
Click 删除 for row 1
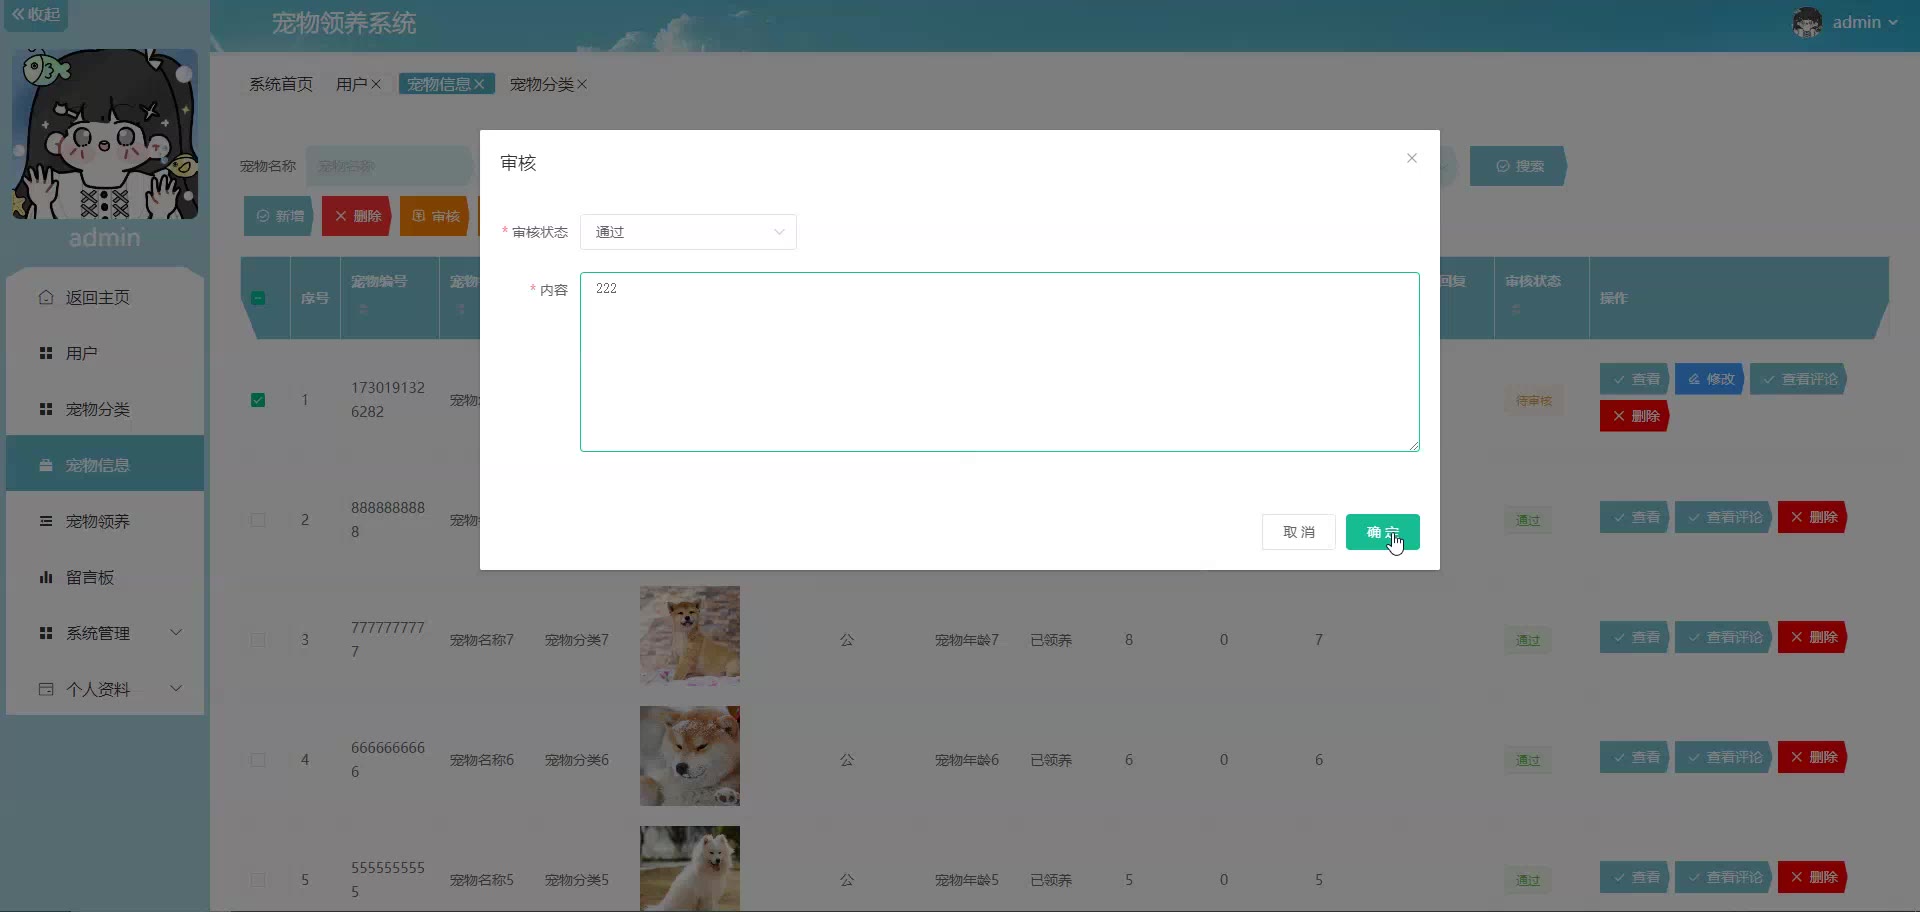coord(1635,416)
